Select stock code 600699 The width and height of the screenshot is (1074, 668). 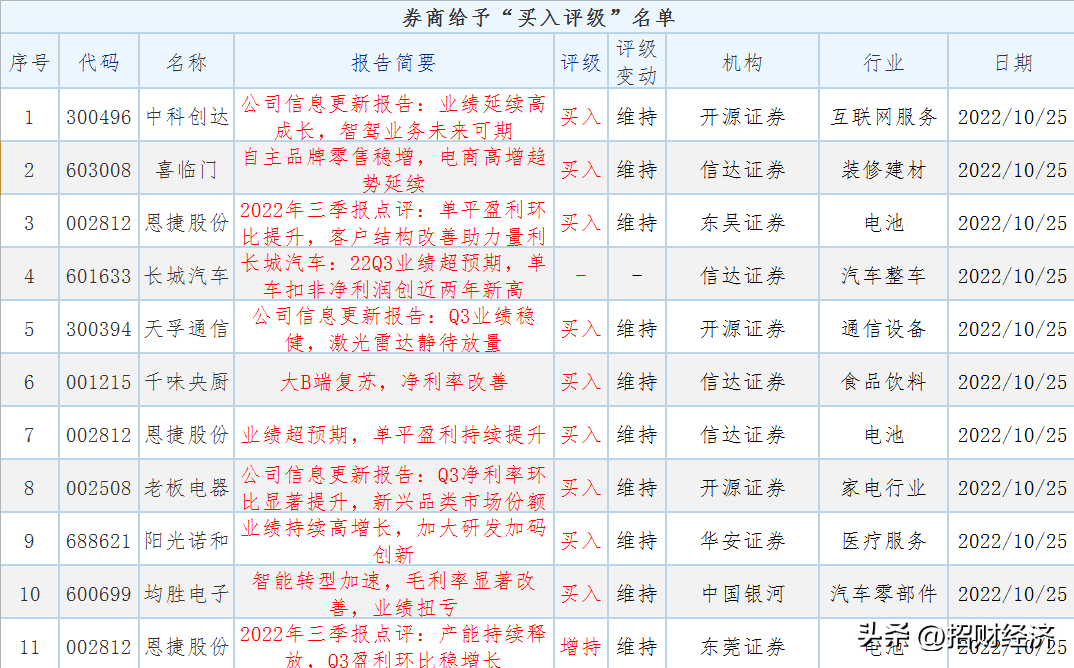point(99,594)
